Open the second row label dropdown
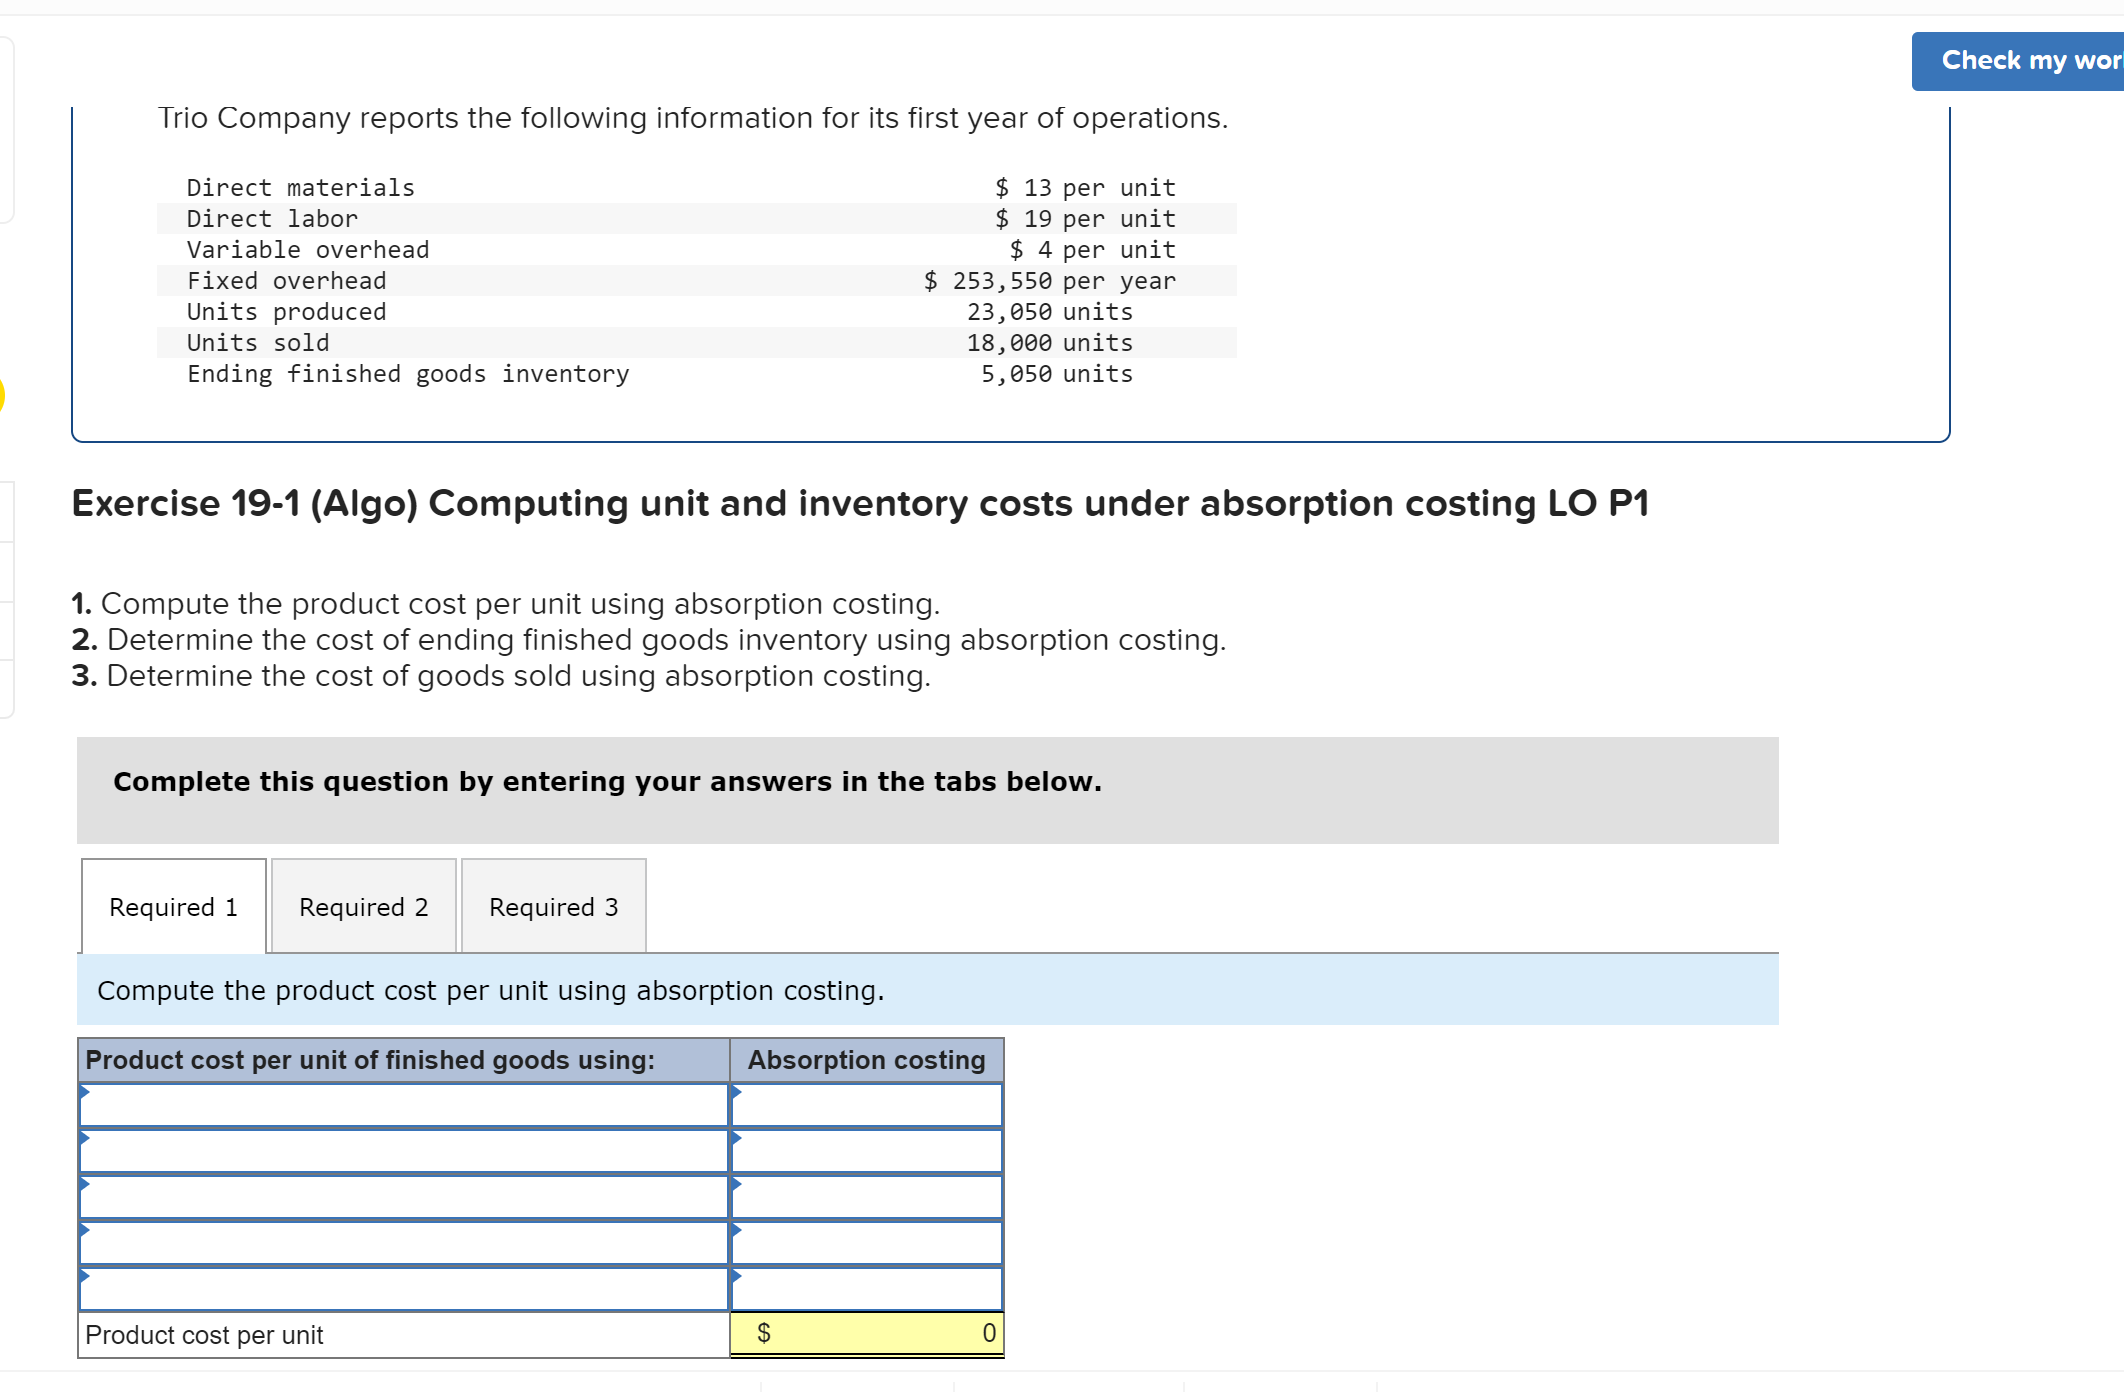This screenshot has height=1392, width=2124. 400,1151
